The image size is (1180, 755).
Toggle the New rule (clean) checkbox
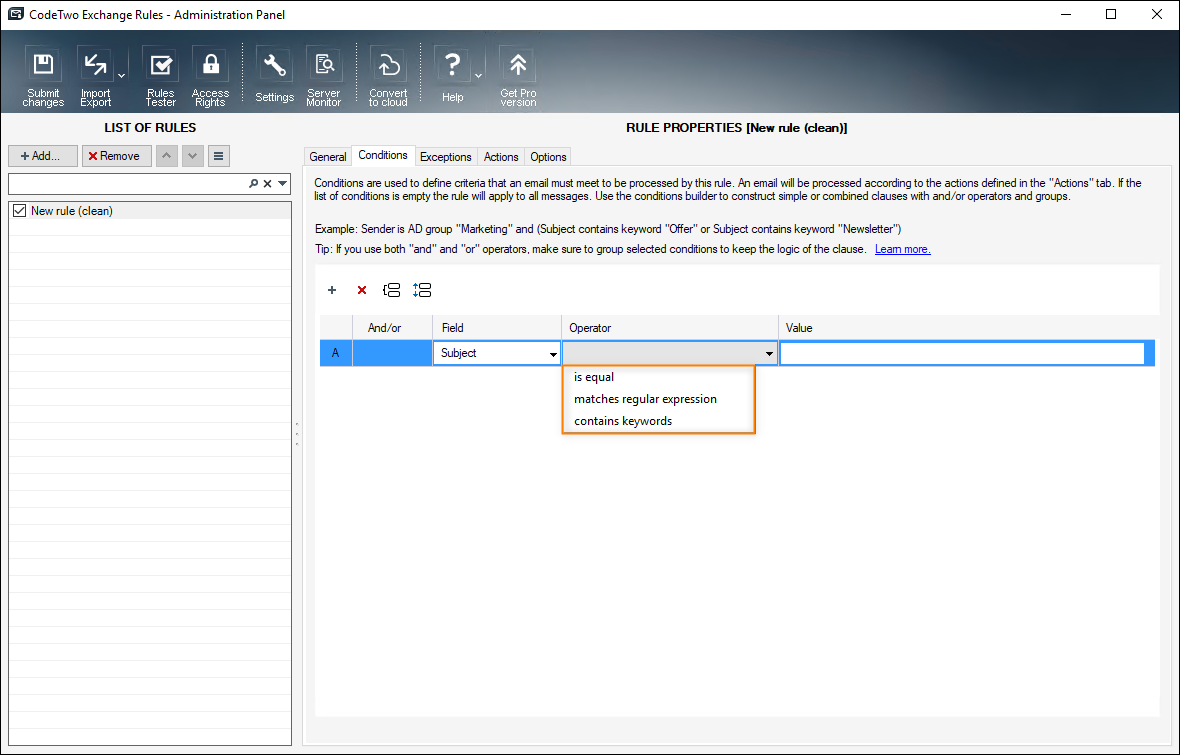[x=20, y=211]
